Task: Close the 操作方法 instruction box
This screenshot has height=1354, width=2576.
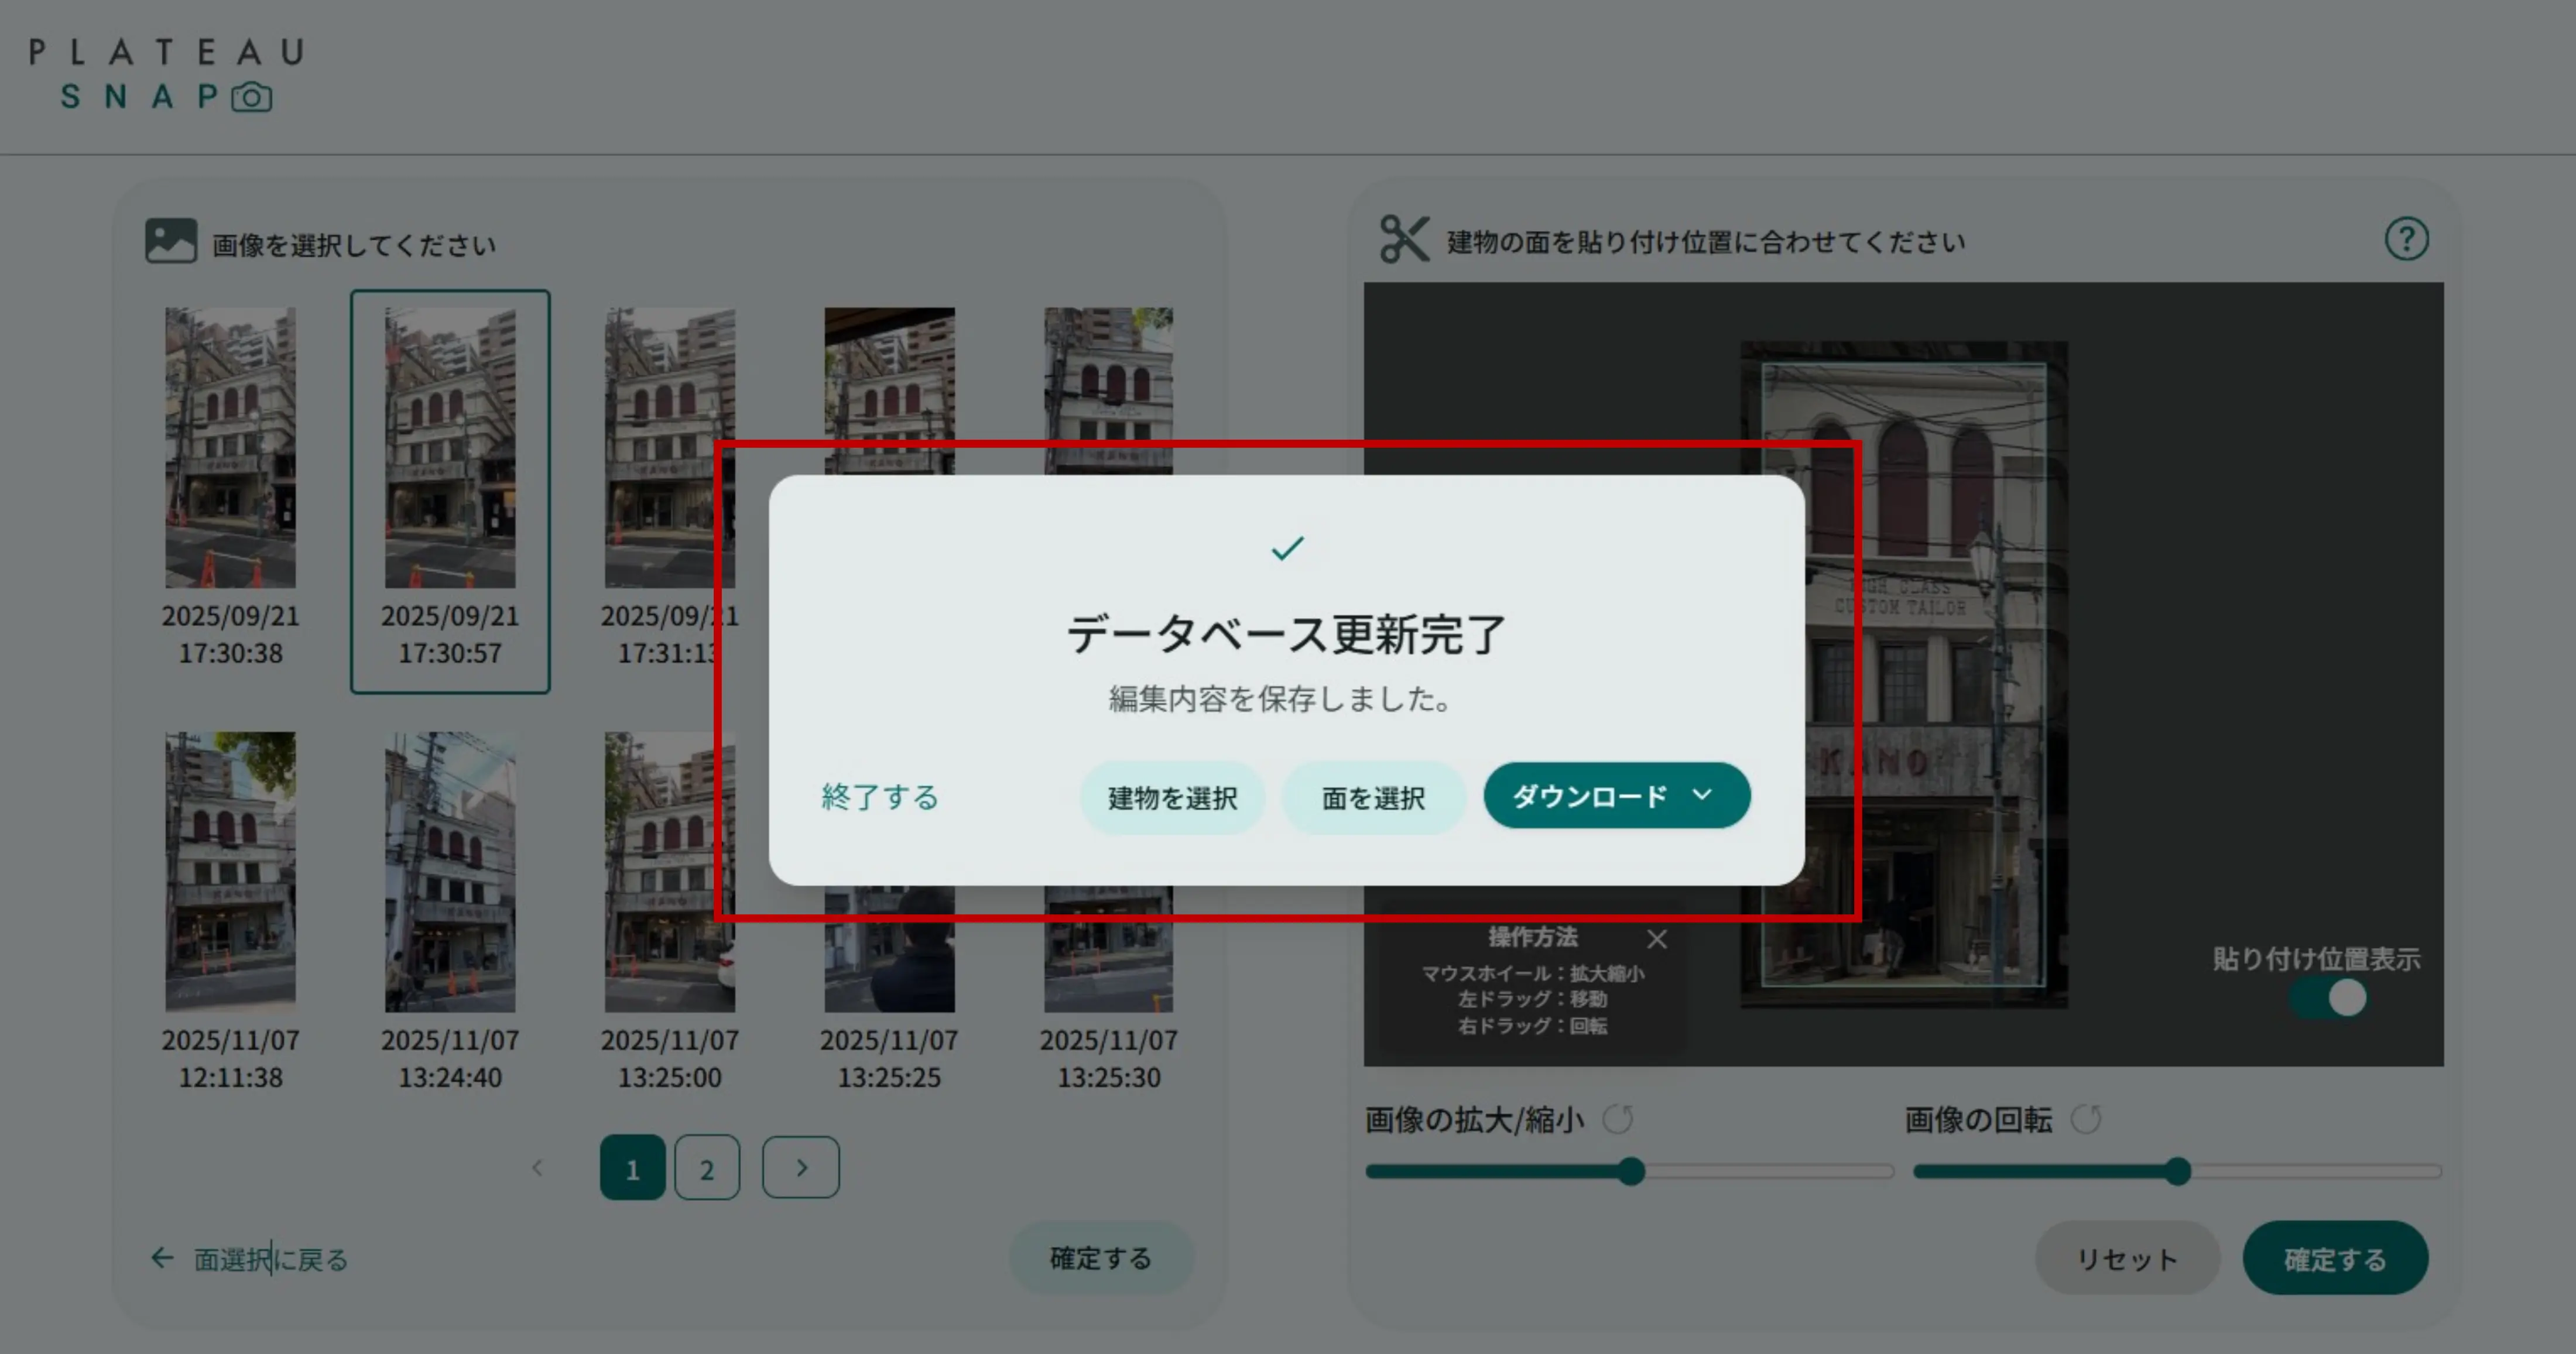Action: click(x=1657, y=939)
